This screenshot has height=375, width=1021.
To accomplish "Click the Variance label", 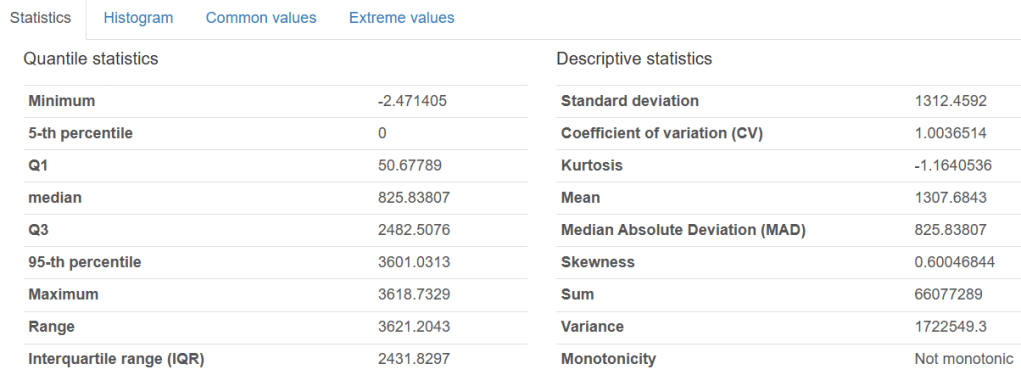I will 593,327.
